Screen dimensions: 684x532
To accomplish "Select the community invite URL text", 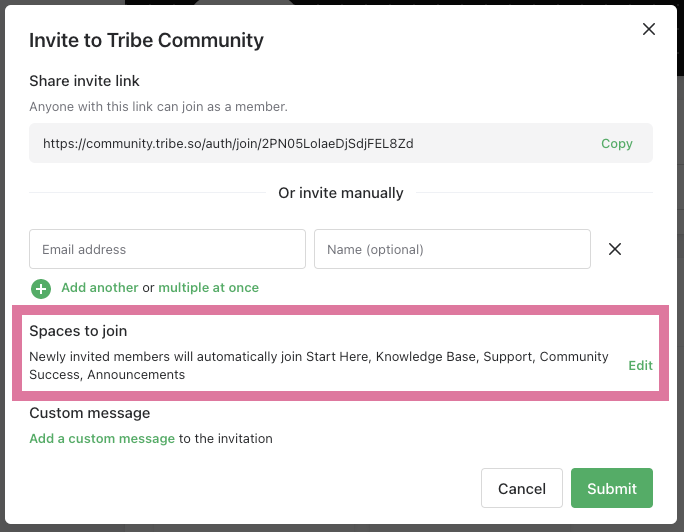I will (x=228, y=144).
